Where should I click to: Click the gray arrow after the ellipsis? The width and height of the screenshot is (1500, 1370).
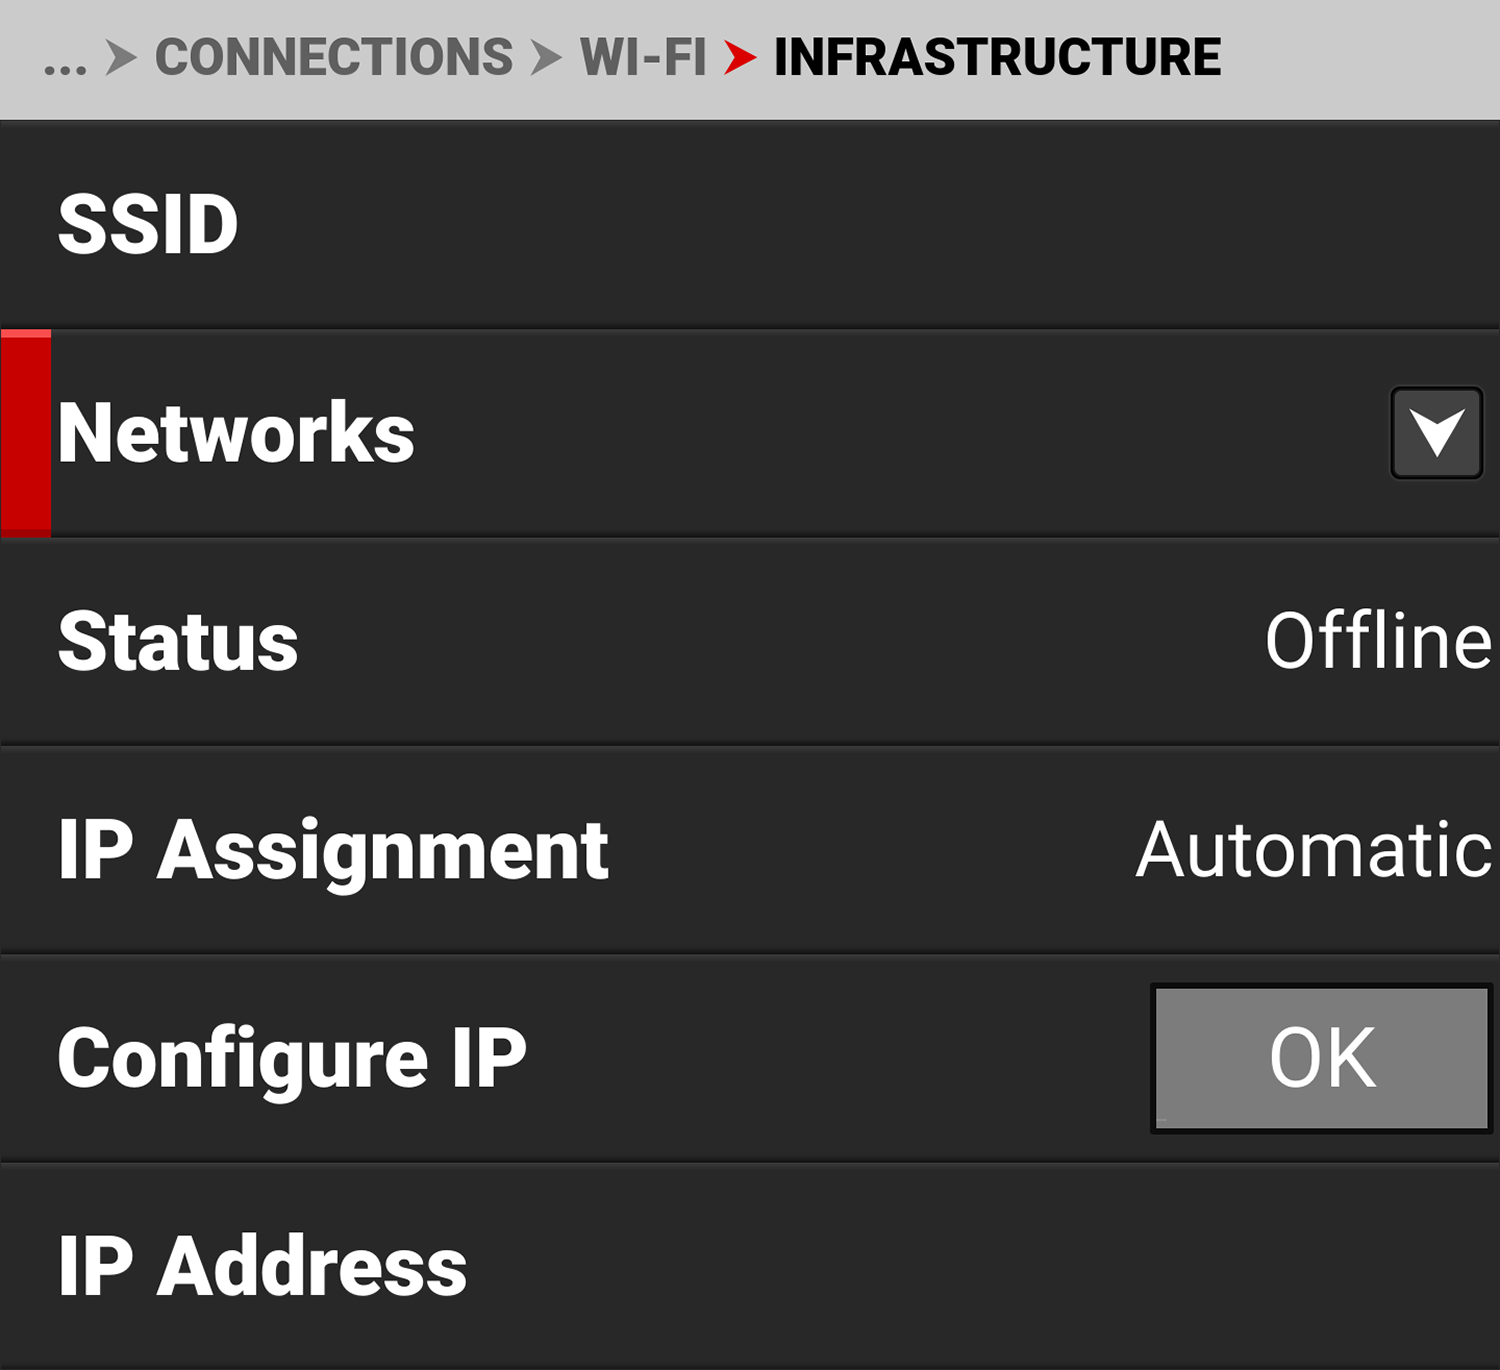pos(121,57)
